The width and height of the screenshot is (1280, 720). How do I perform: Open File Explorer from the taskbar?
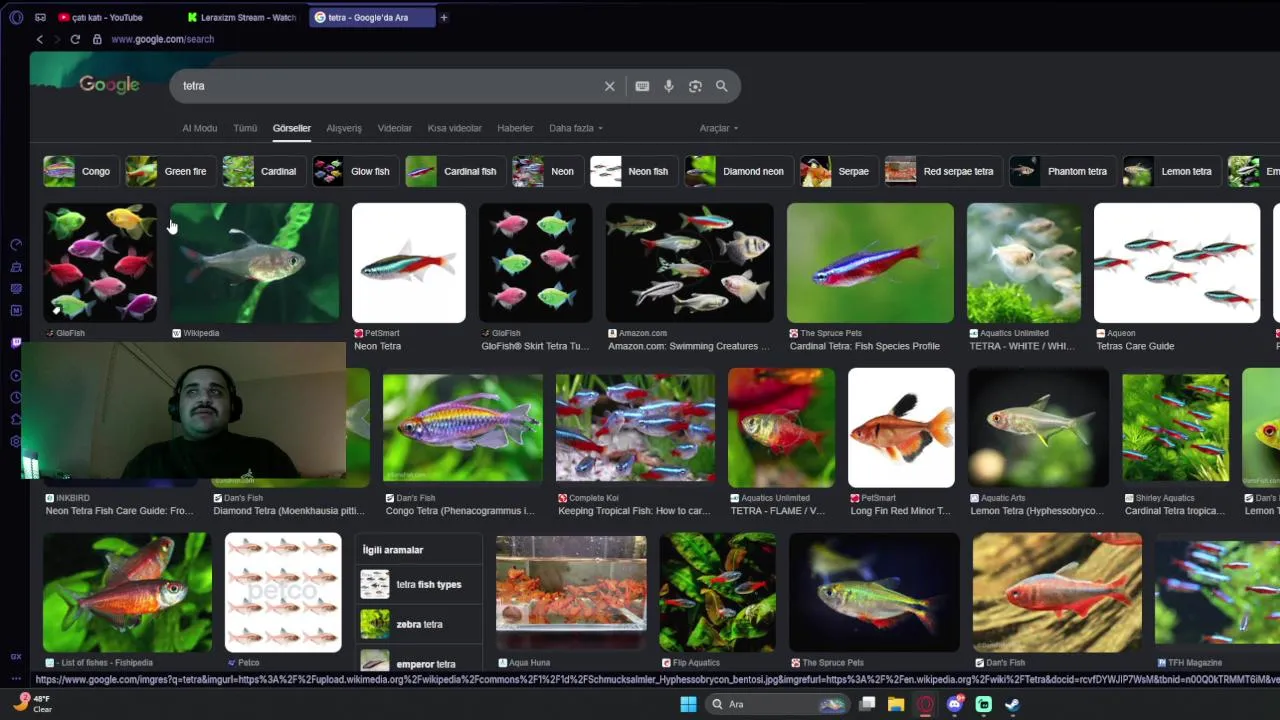pyautogui.click(x=896, y=704)
